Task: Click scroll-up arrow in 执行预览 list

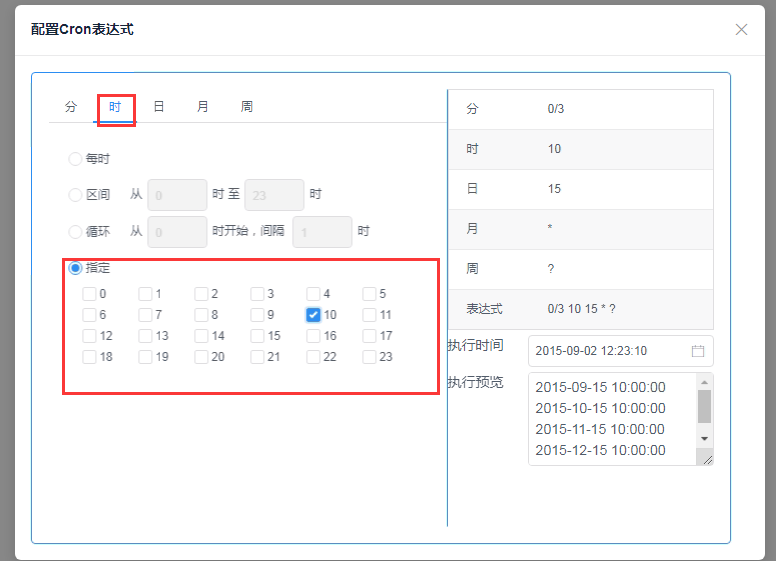Action: 704,382
